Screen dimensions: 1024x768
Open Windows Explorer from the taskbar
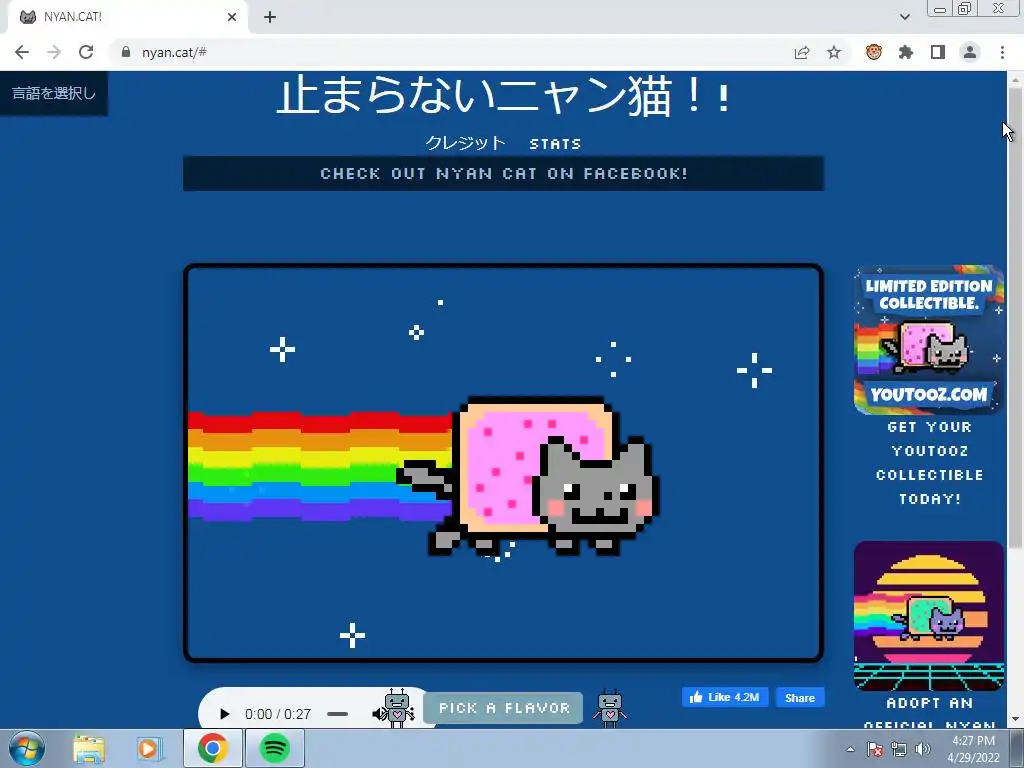tap(89, 749)
